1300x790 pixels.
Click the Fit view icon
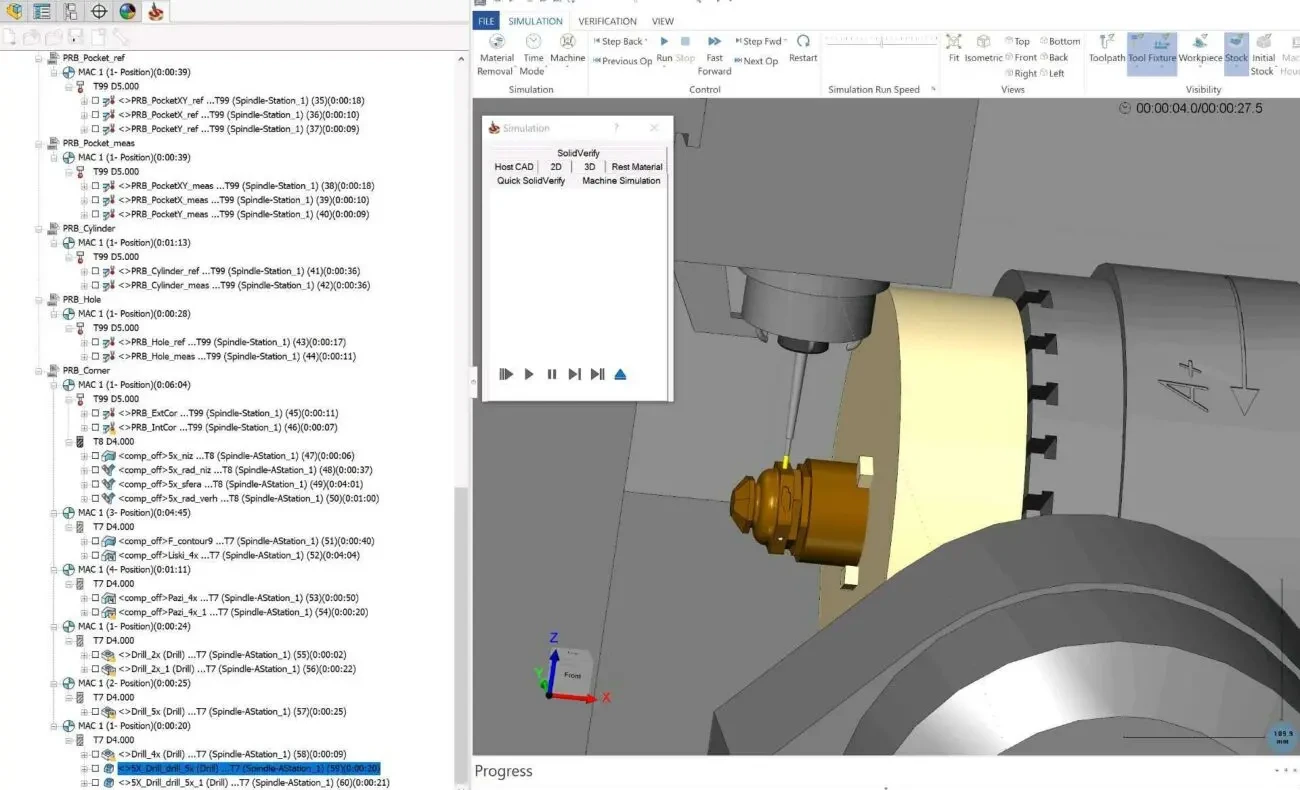coord(952,41)
